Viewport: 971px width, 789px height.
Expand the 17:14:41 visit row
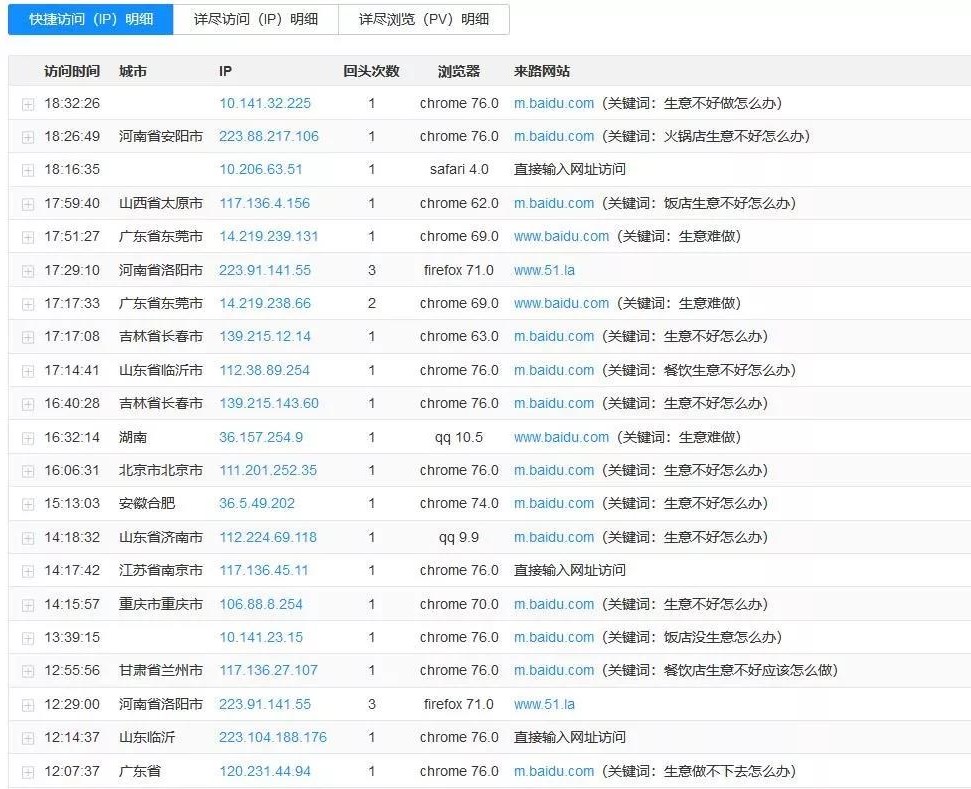[x=28, y=371]
